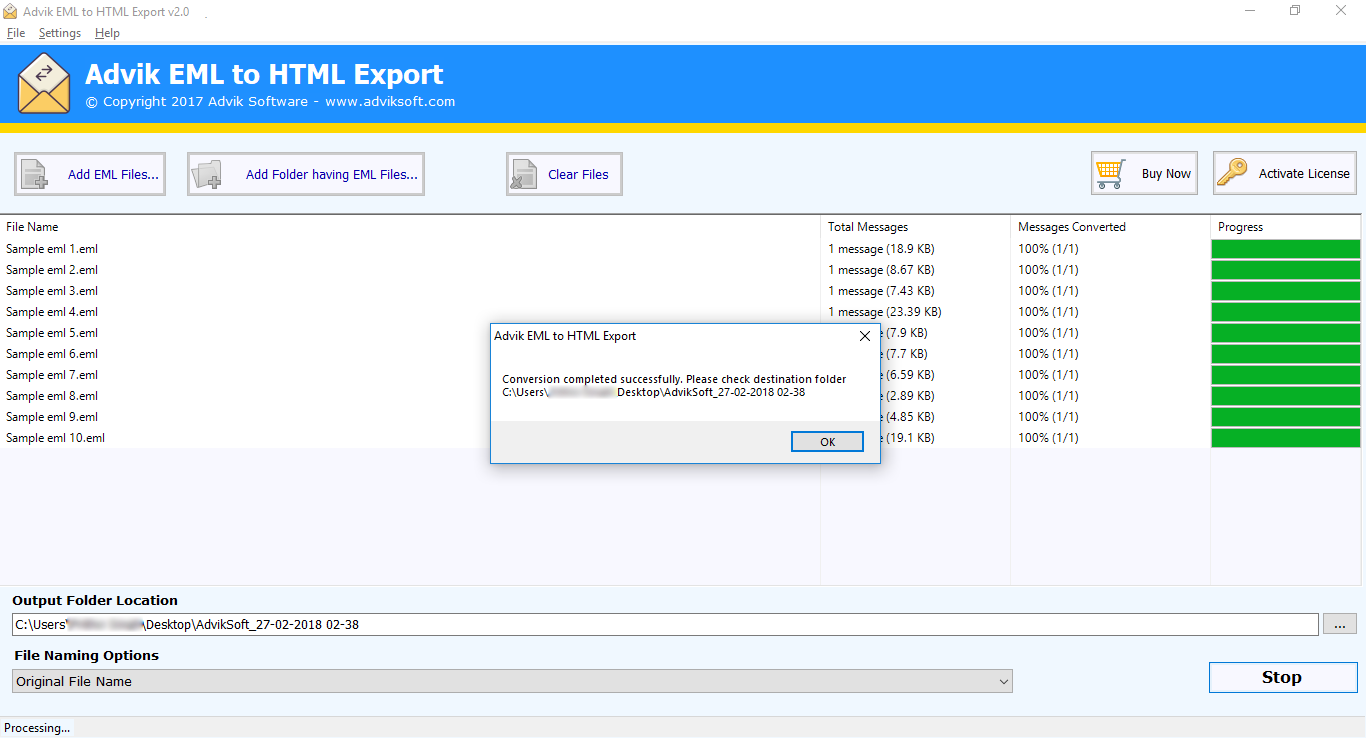Screen dimensions: 1366x738
Task: Open the File menu
Action: 16,33
